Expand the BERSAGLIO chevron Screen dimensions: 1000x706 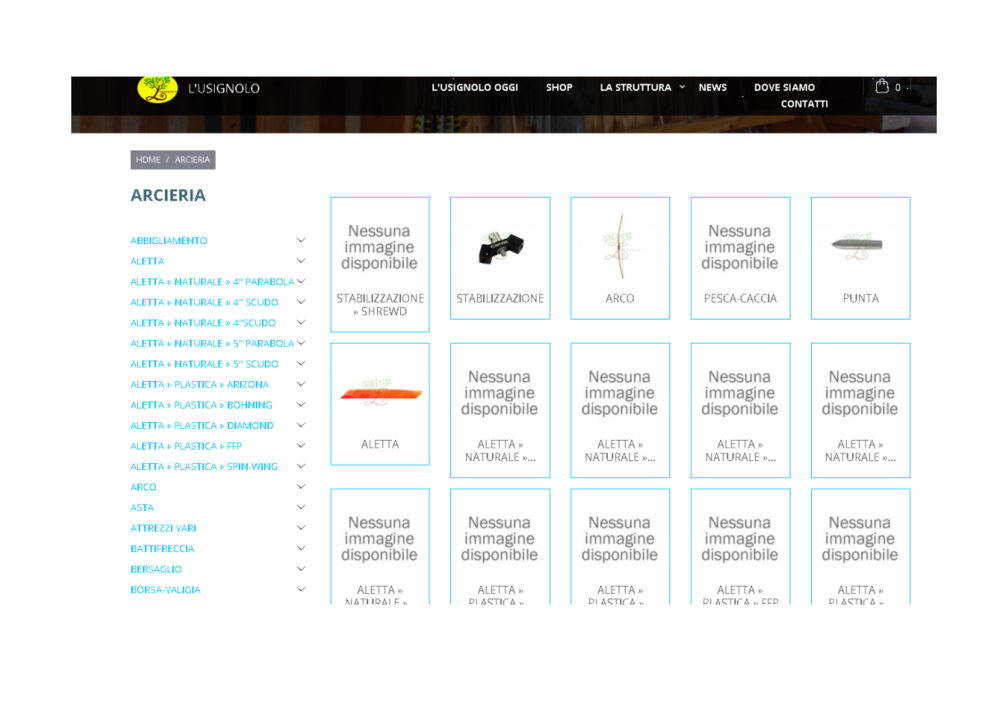[x=301, y=569]
